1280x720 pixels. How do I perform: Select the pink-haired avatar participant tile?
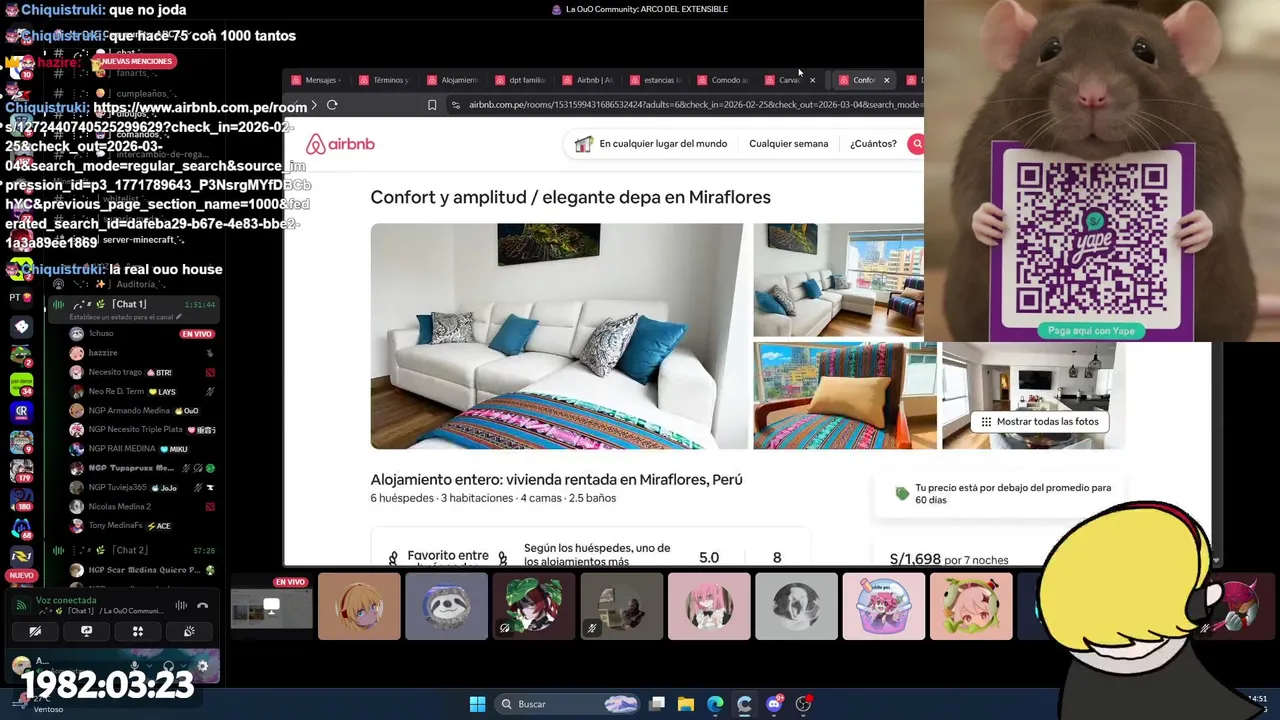pos(709,606)
